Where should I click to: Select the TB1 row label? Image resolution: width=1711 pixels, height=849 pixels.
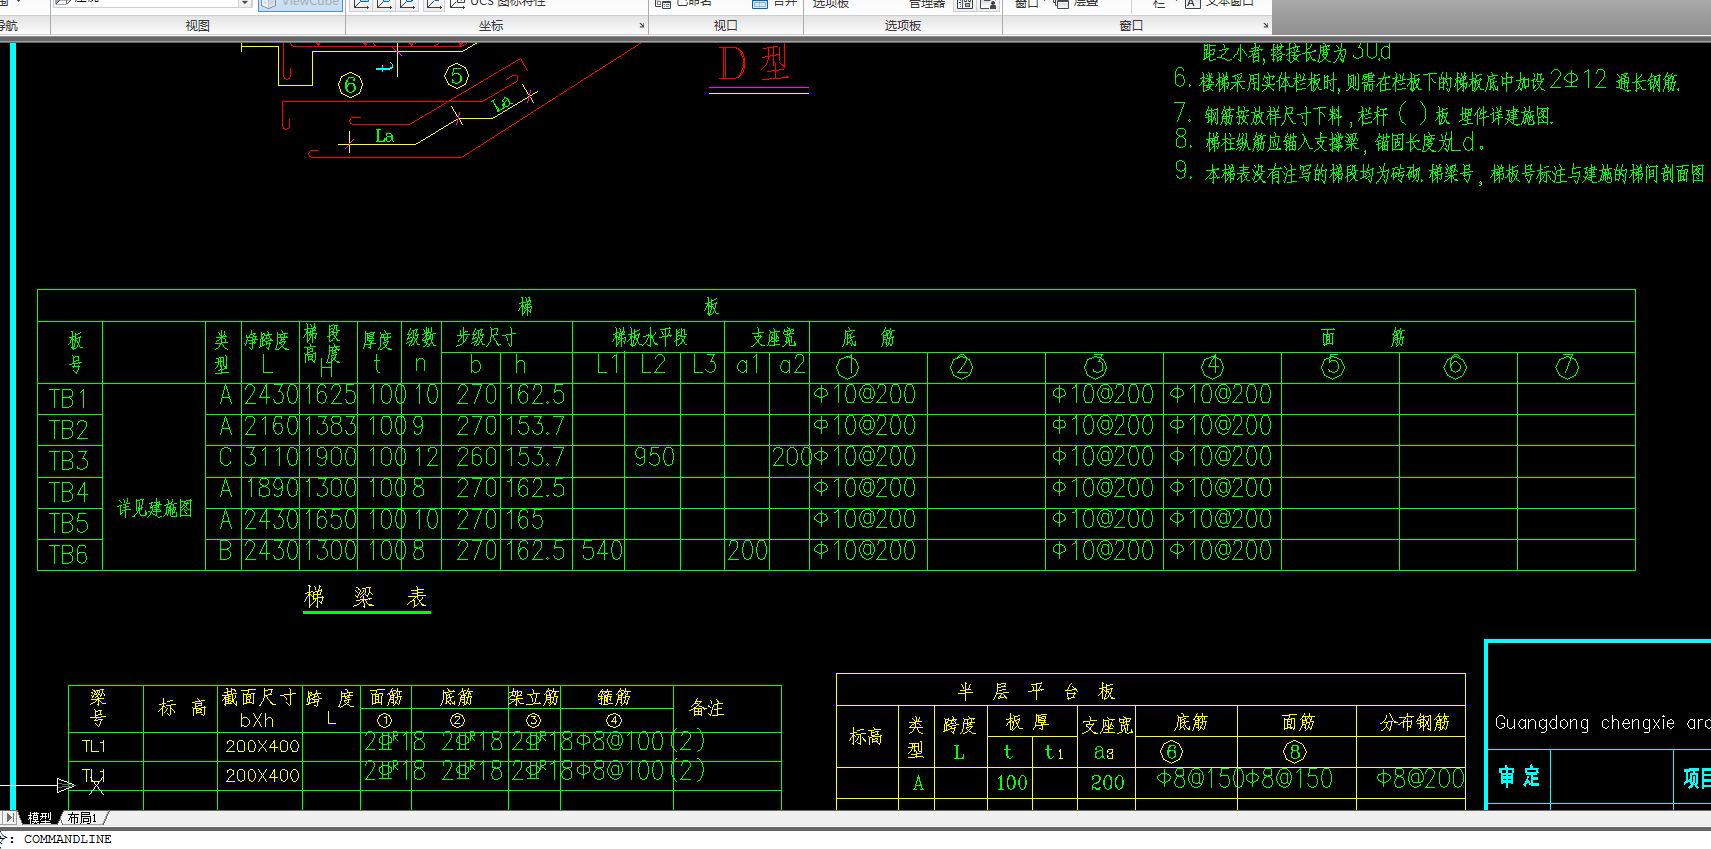point(68,399)
